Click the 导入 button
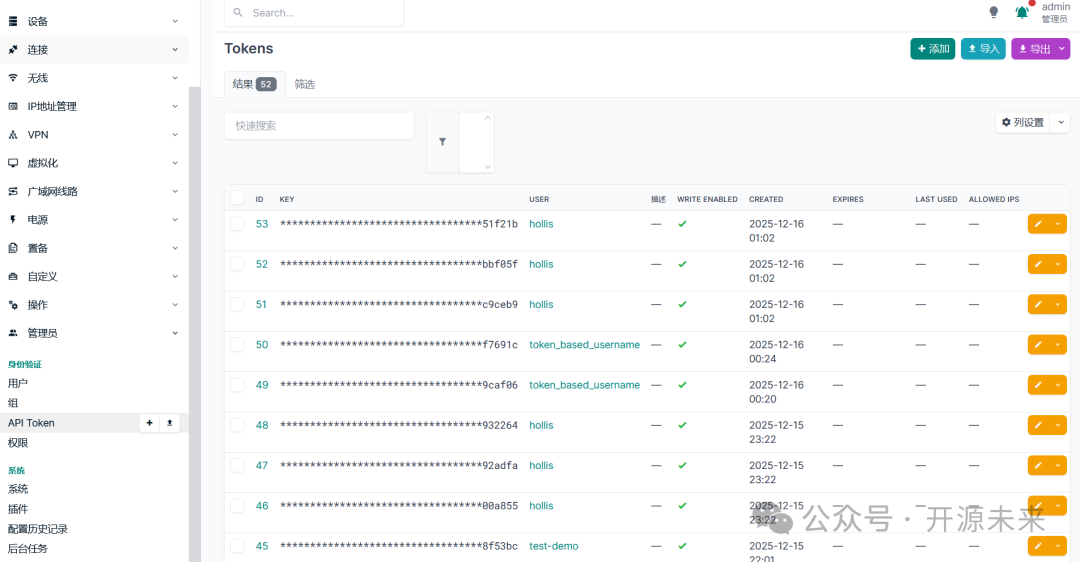Image resolution: width=1080 pixels, height=562 pixels. point(983,49)
